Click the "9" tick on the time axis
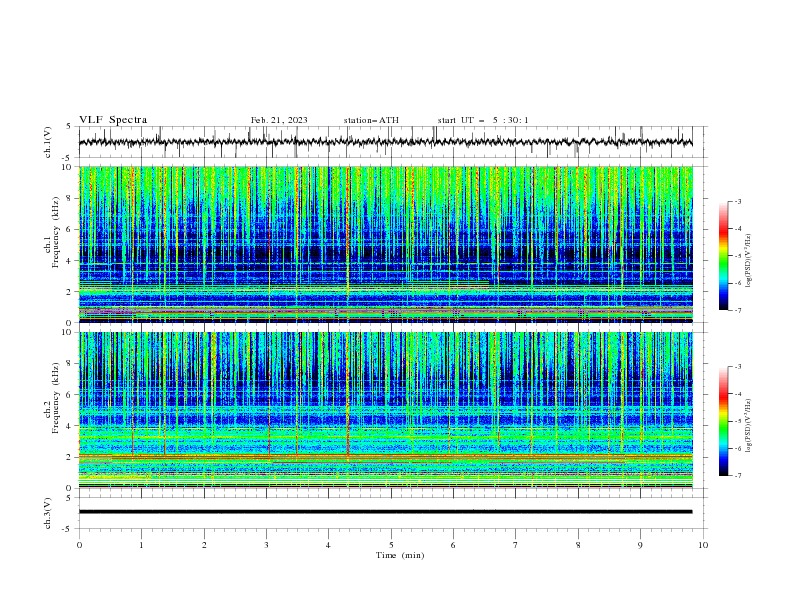This screenshot has width=792, height=612. point(640,545)
